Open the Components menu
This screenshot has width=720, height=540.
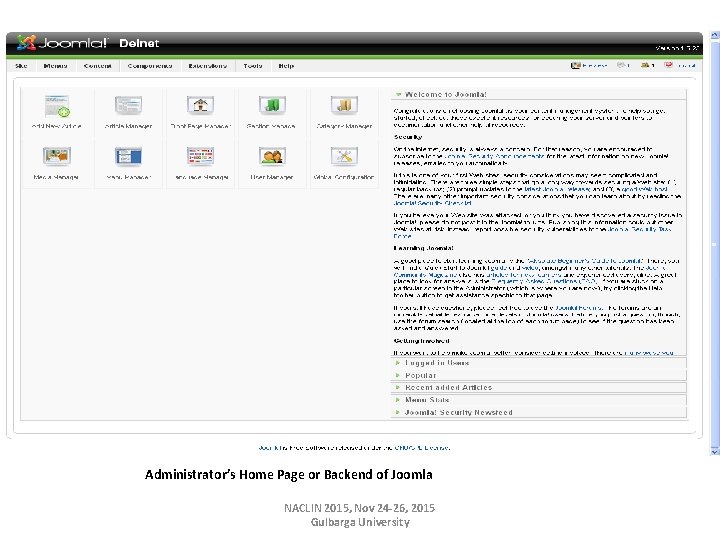pos(150,66)
